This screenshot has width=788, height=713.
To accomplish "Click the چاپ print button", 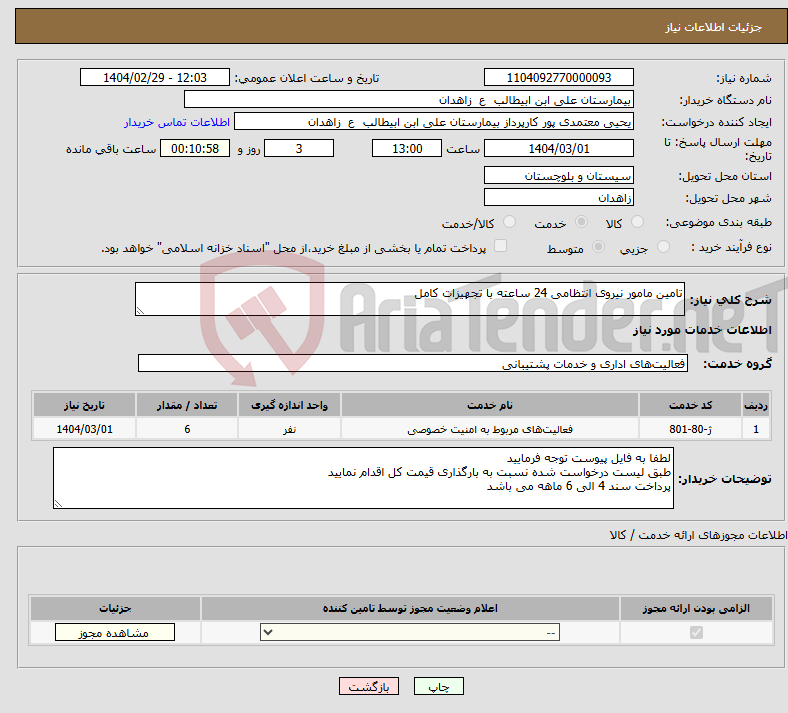I will (439, 686).
